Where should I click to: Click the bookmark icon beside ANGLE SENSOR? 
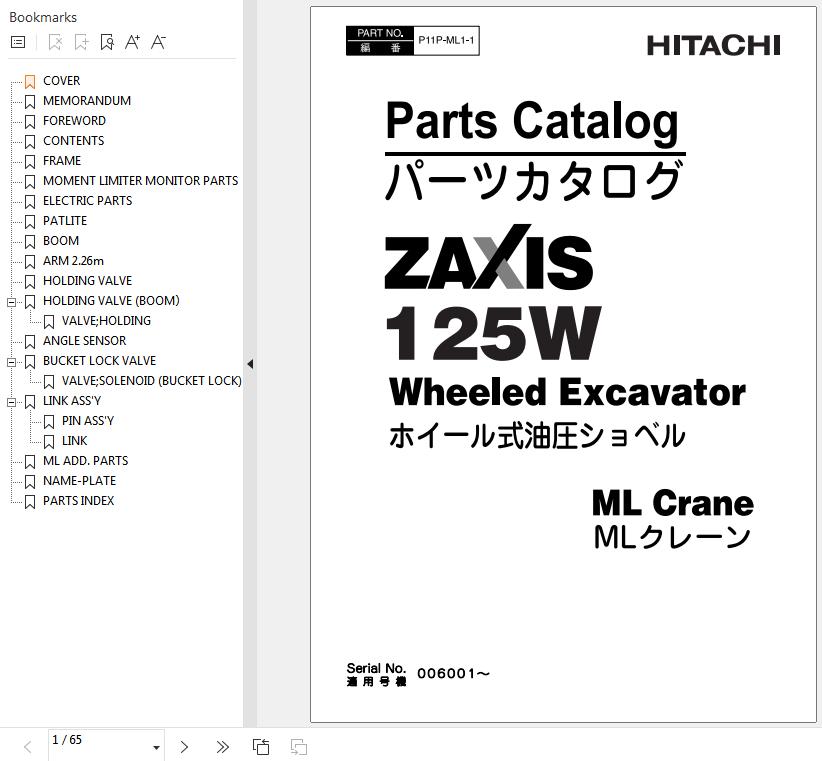coord(30,342)
